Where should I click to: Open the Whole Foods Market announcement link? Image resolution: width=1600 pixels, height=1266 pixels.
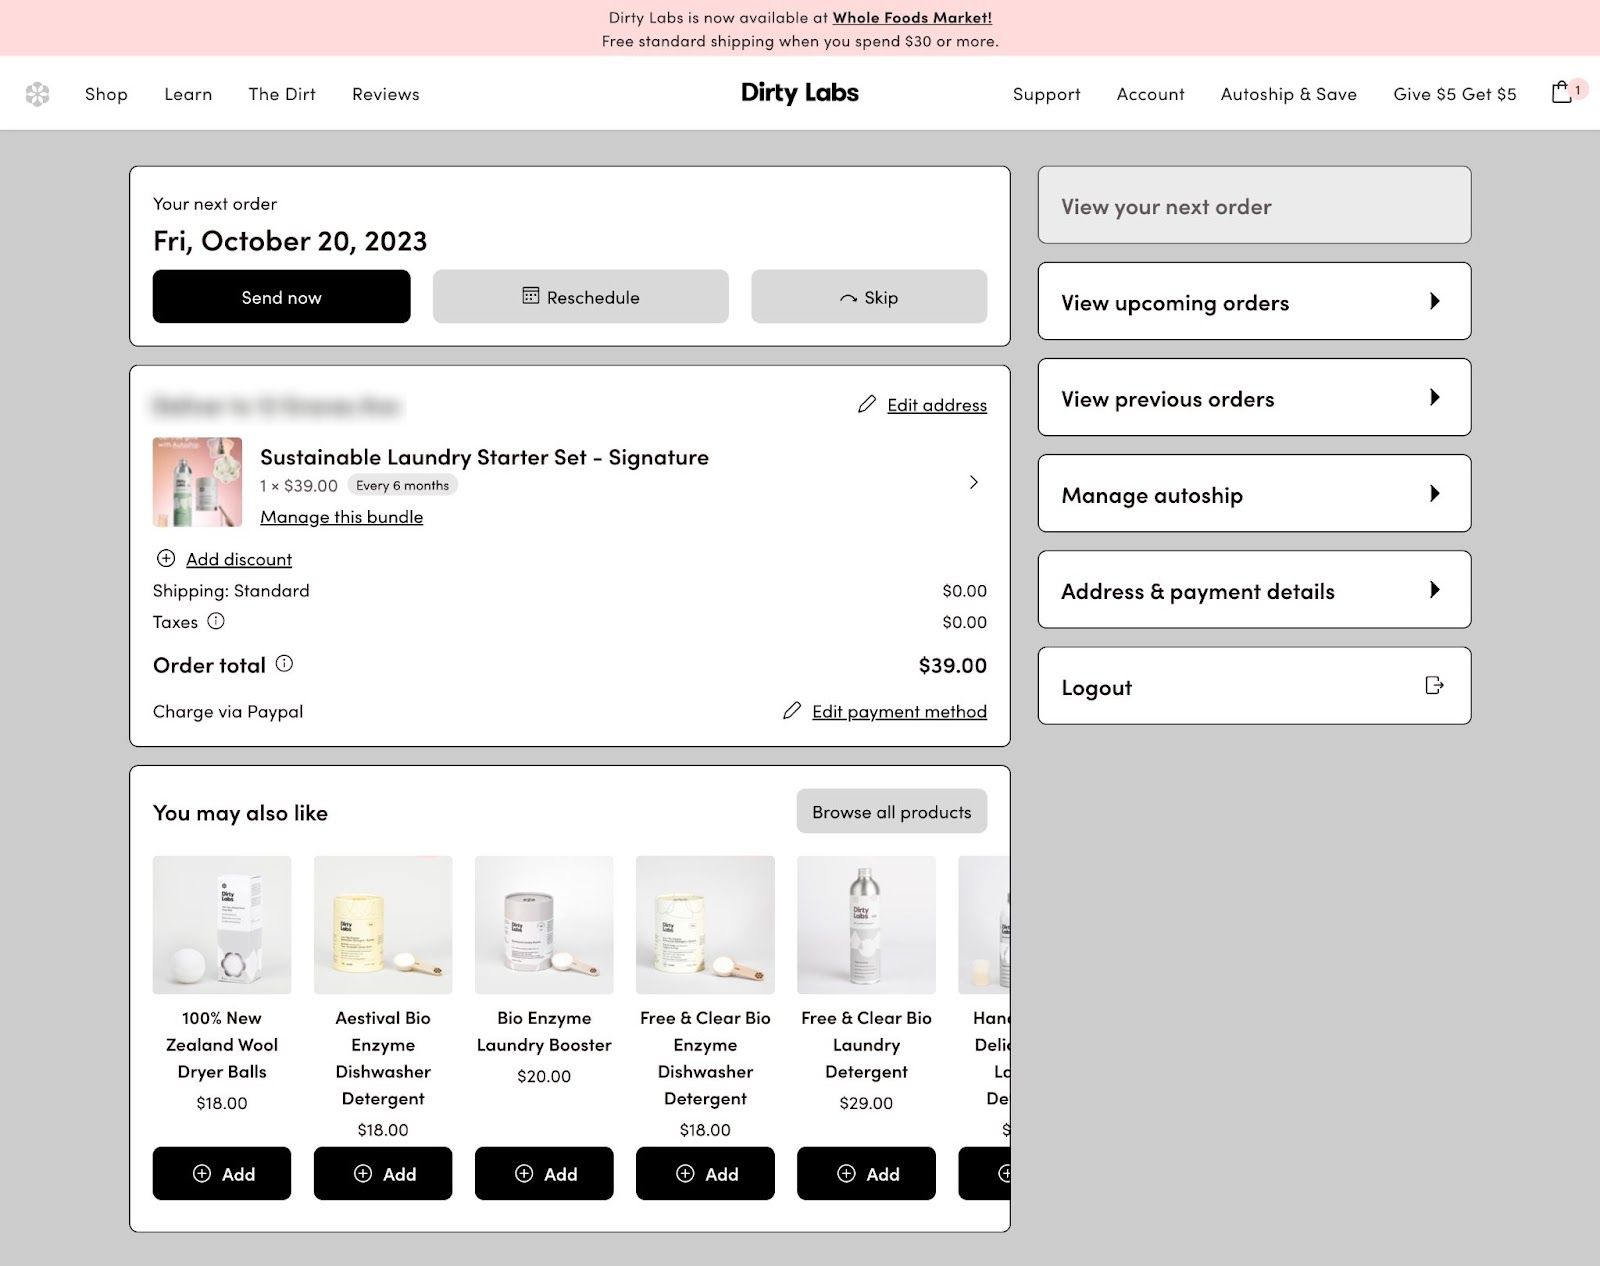(911, 17)
